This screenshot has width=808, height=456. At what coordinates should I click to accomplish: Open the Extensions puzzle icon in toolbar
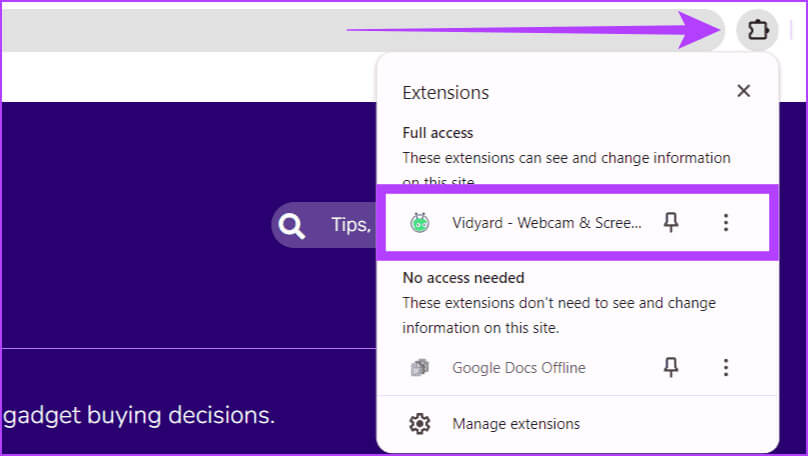click(756, 30)
